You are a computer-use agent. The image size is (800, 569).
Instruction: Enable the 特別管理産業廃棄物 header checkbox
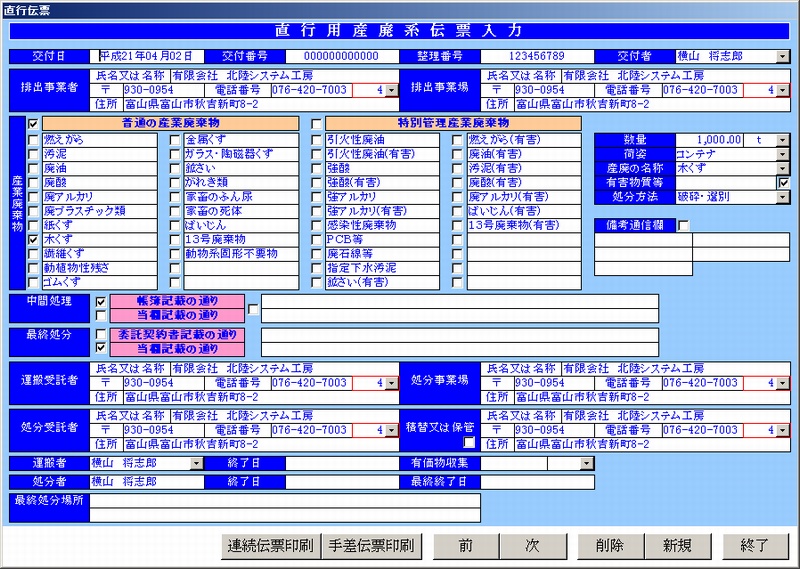317,124
